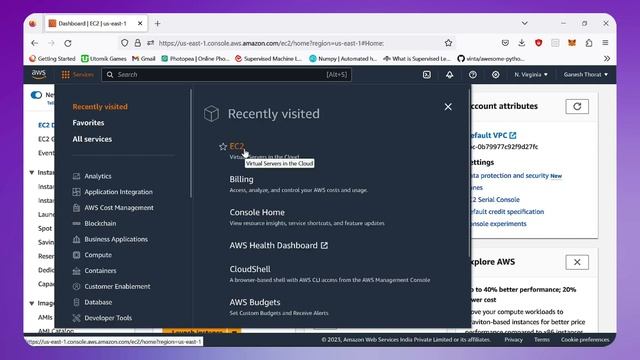Collapse the Instances sidebar section

click(x=31, y=172)
